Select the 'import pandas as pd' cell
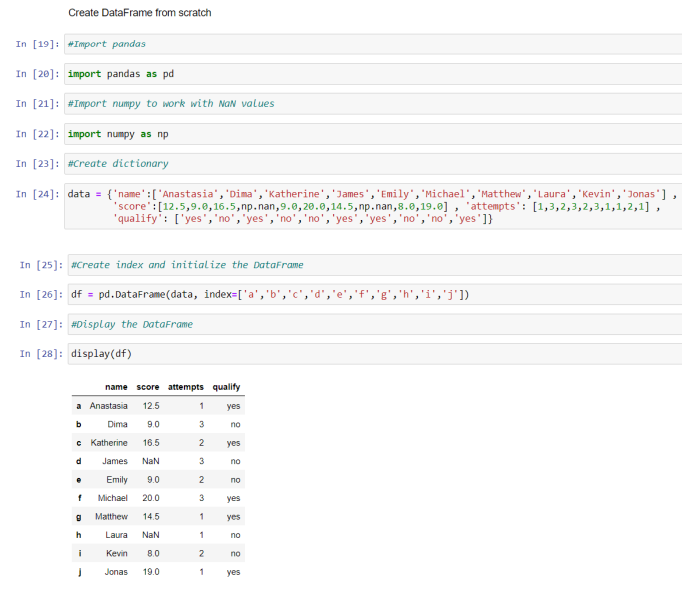The image size is (682, 590). 373,74
